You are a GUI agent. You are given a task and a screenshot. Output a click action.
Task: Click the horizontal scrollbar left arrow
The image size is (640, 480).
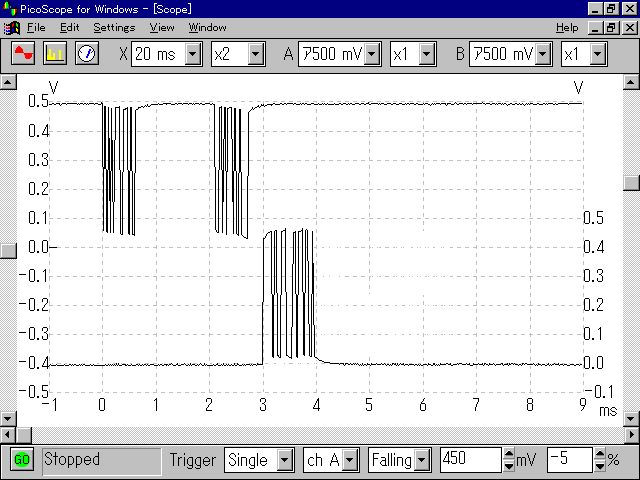coord(8,434)
